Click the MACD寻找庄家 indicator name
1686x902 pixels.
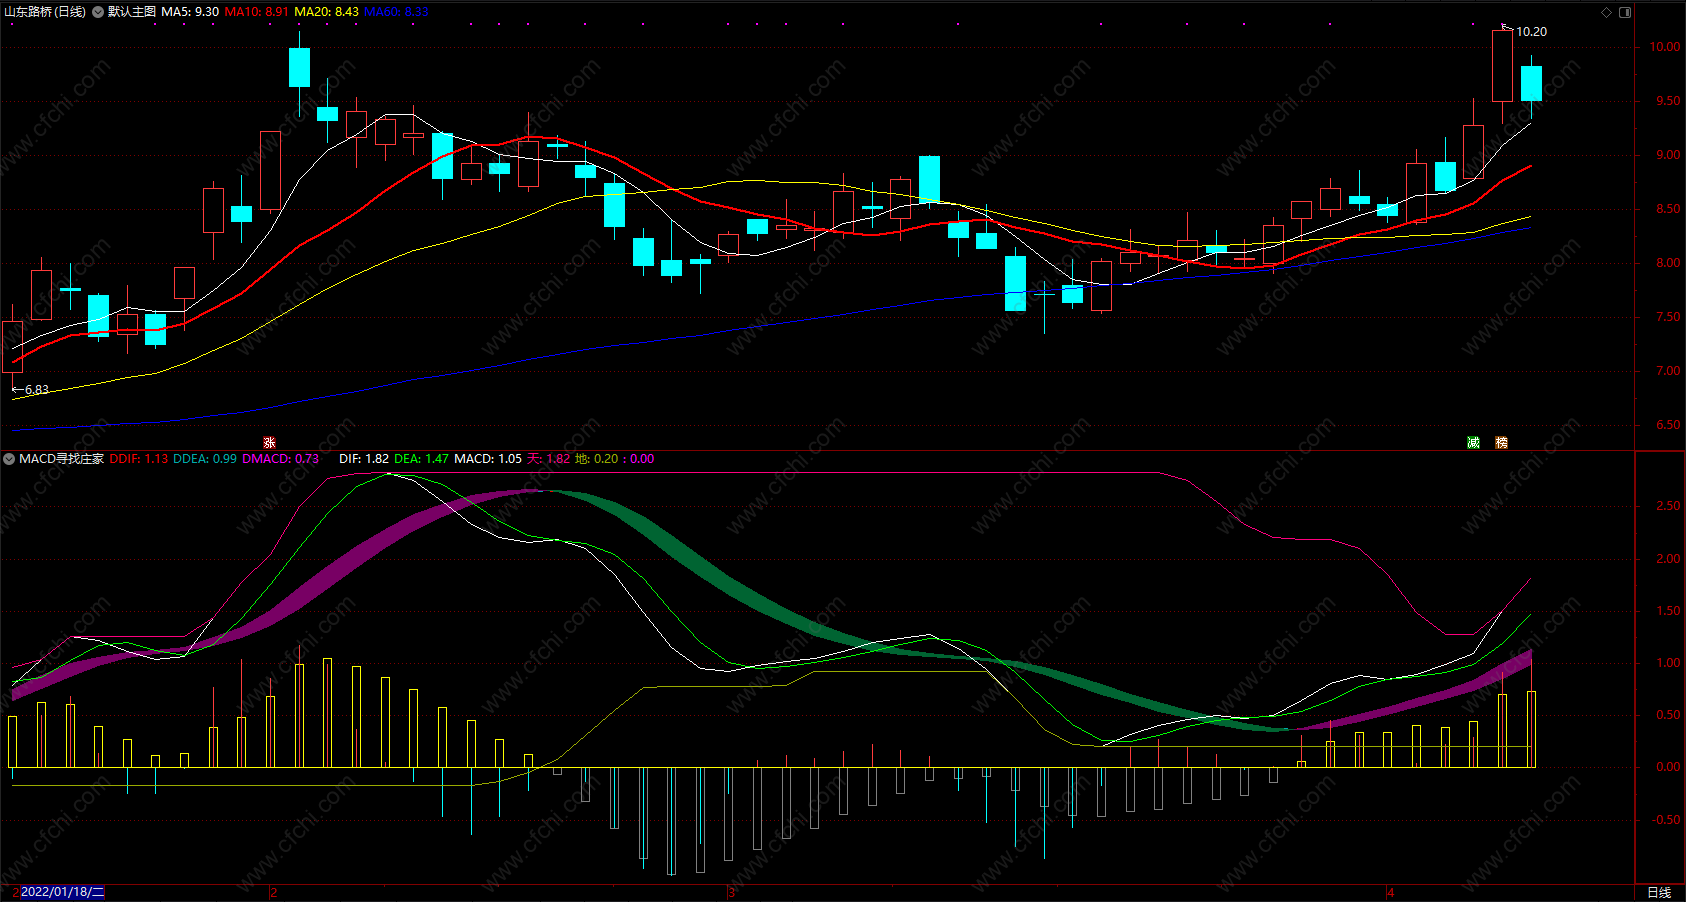click(62, 459)
